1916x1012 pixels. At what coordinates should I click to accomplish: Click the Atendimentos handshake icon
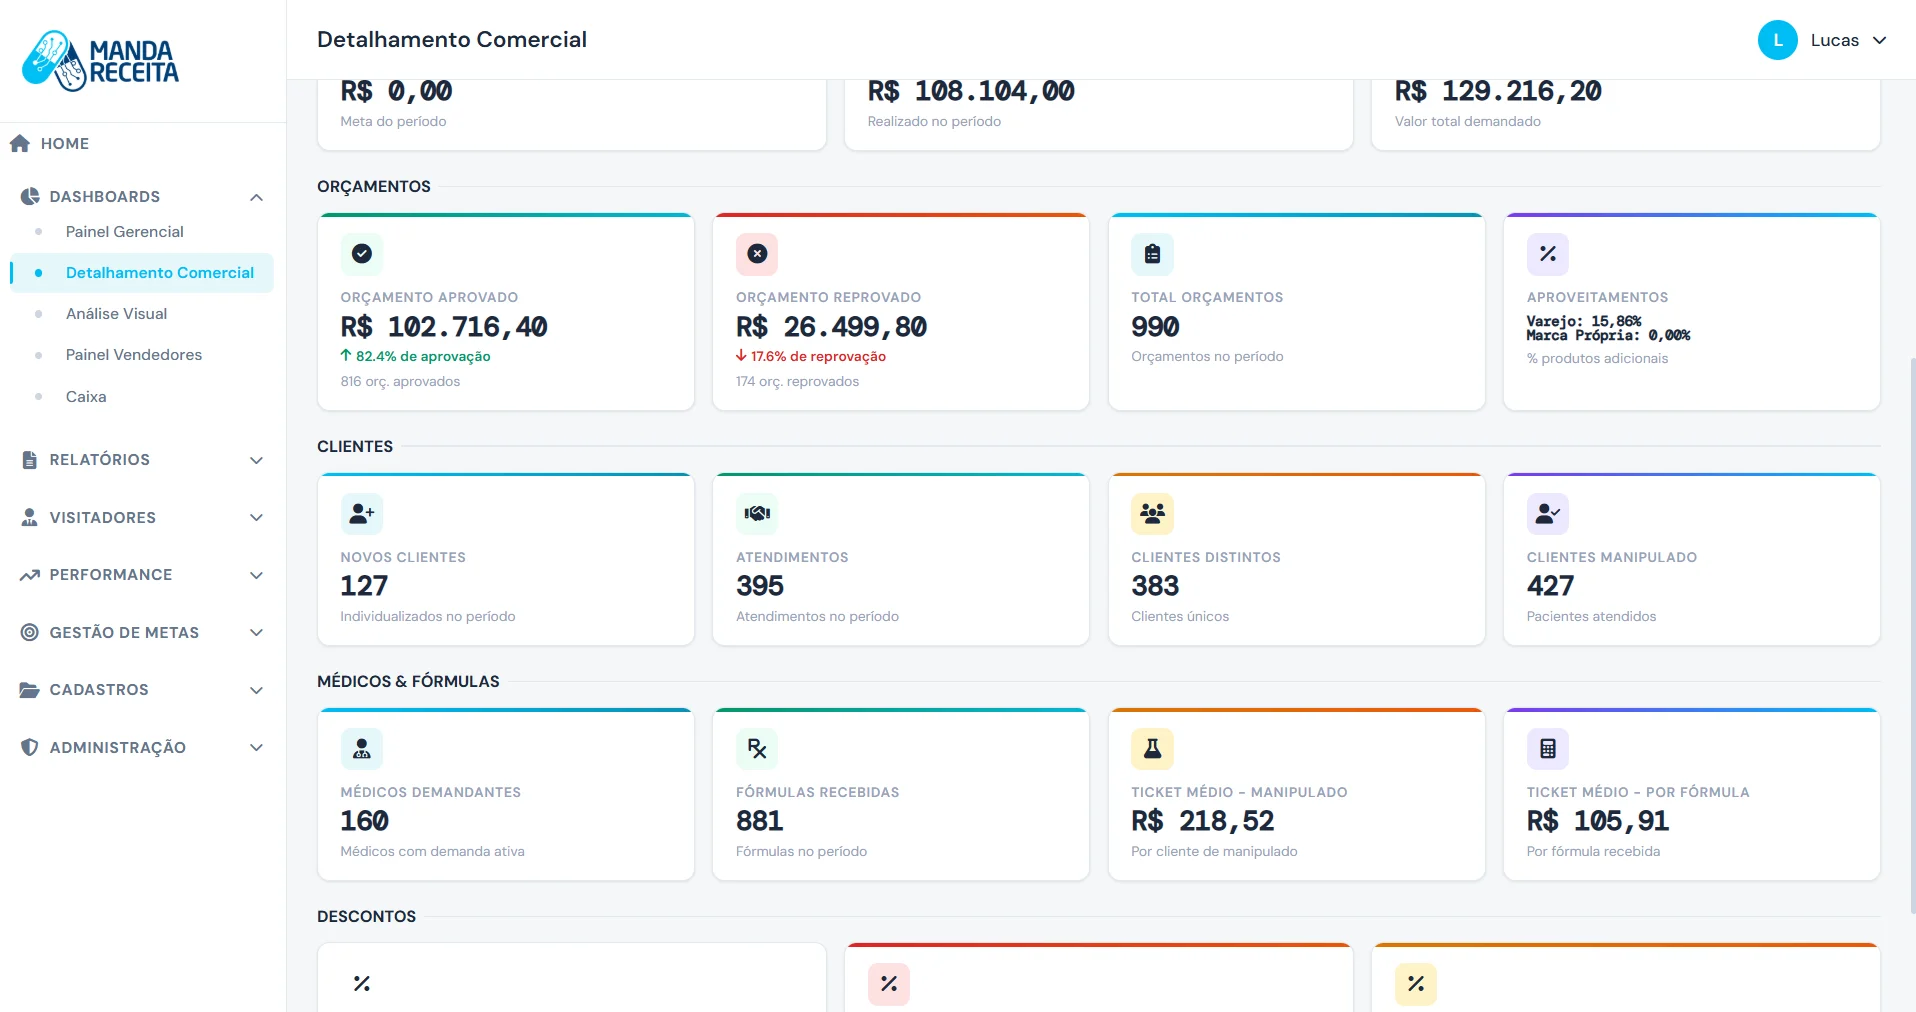tap(757, 514)
